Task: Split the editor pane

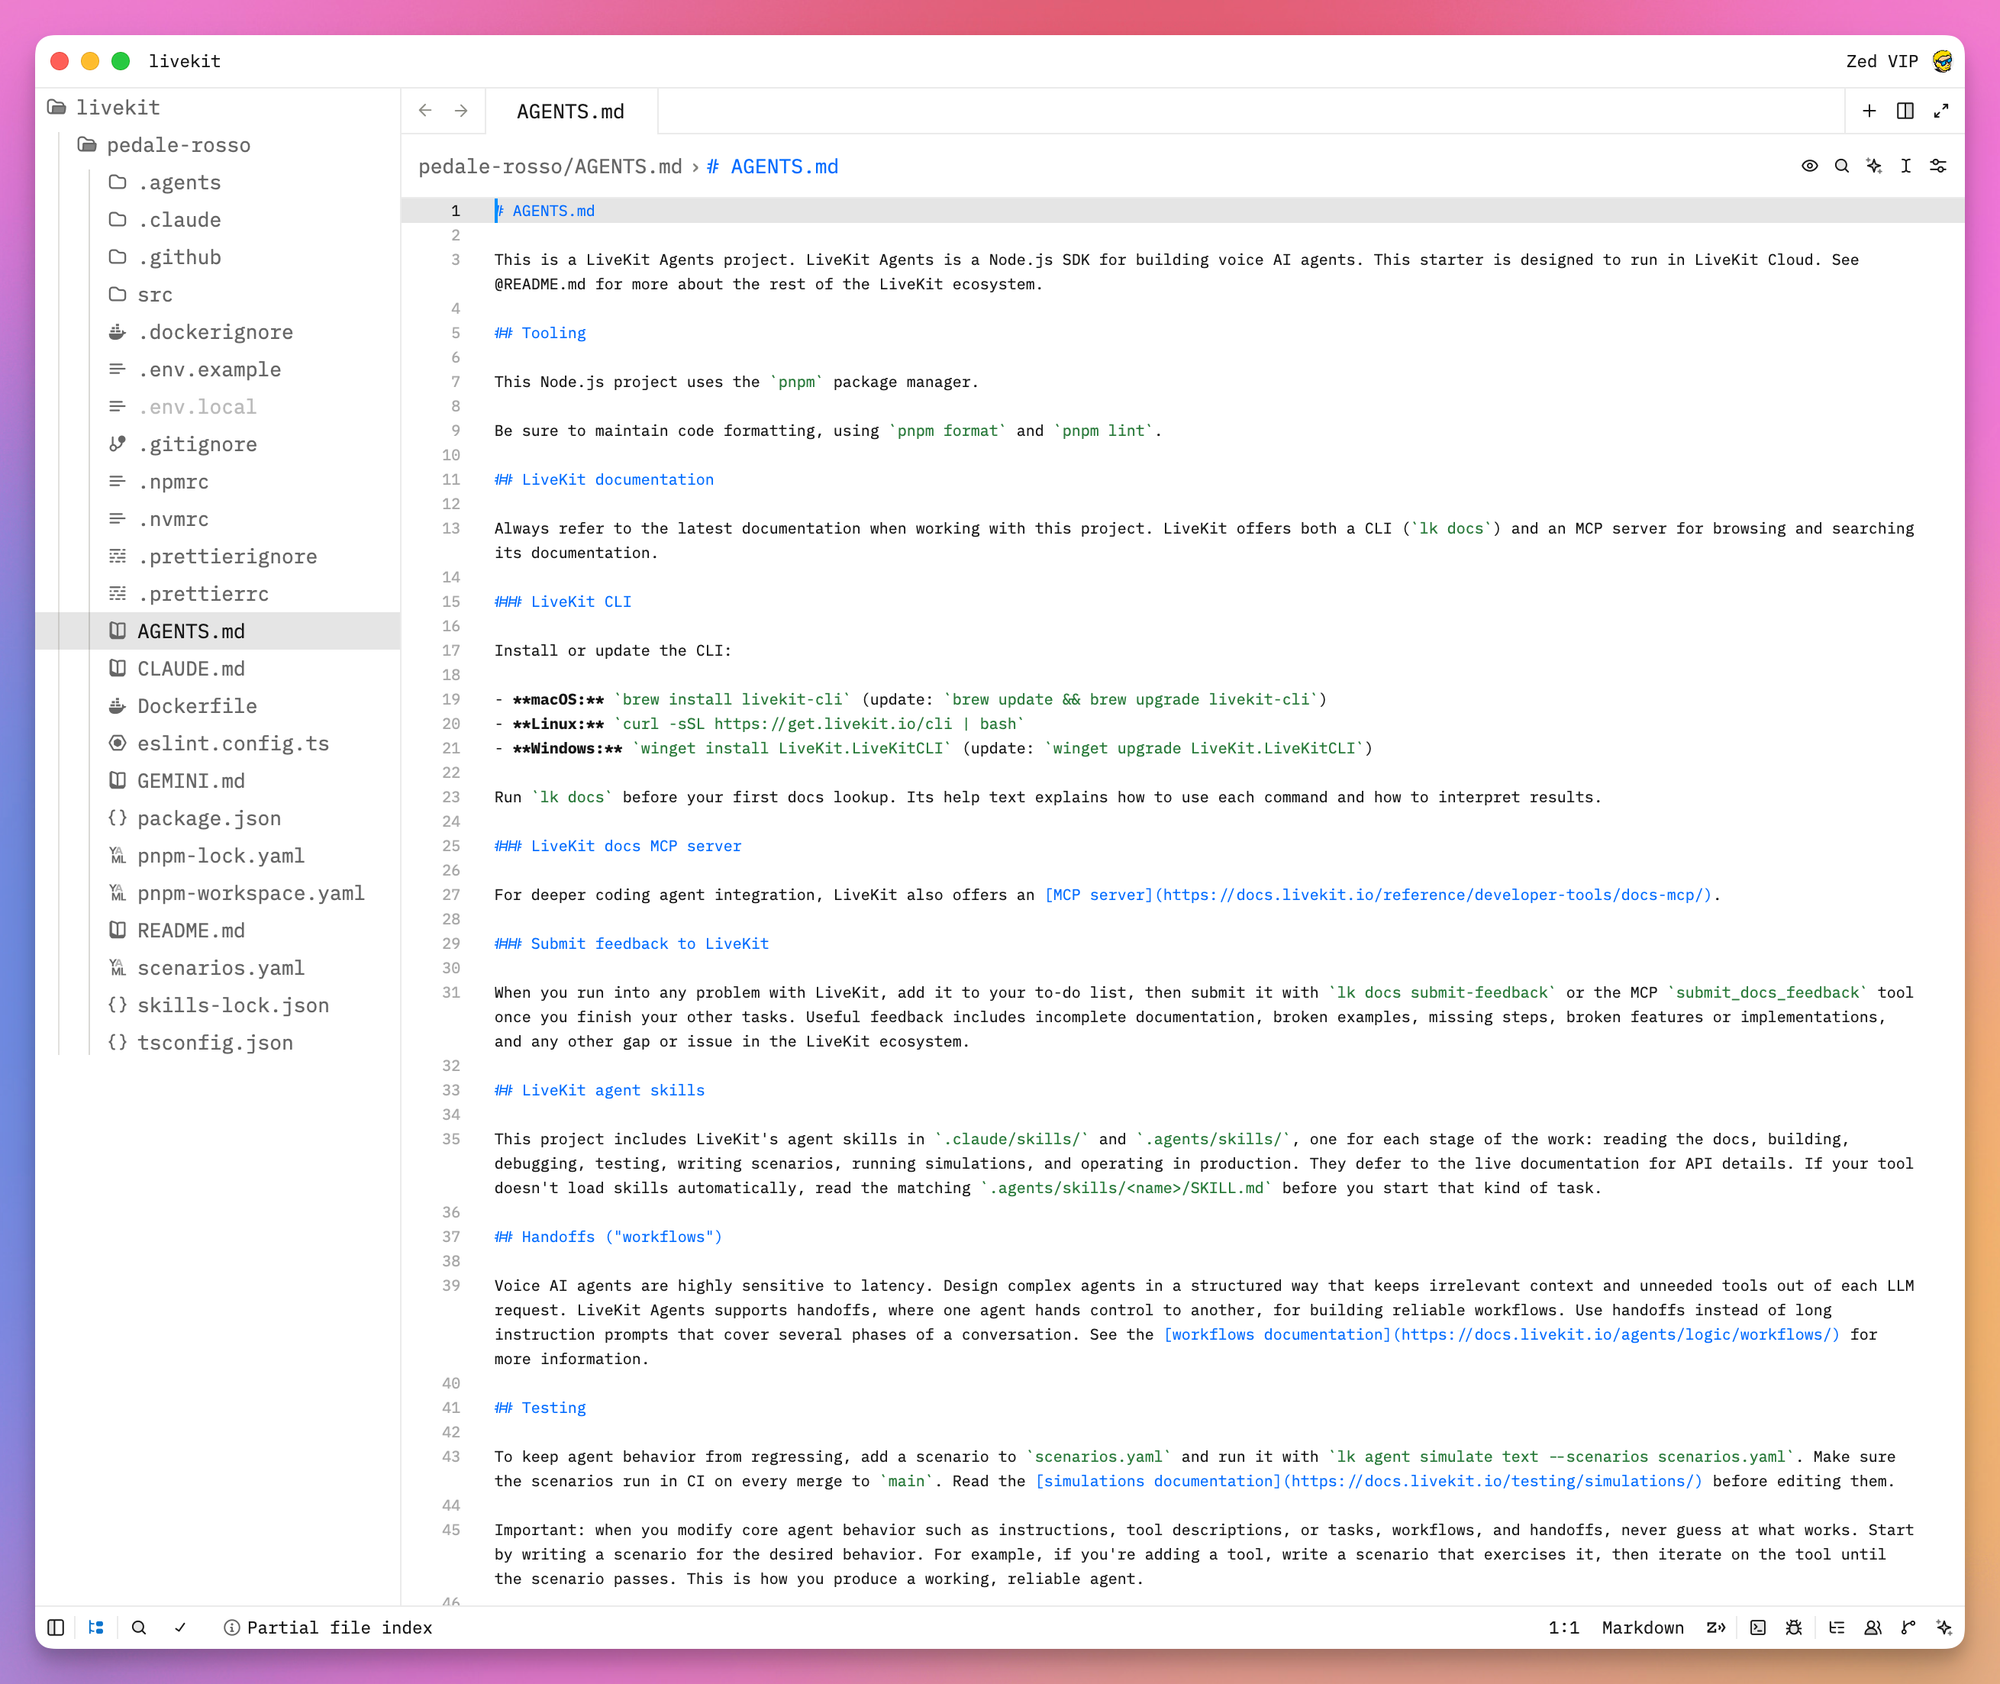Action: tap(1905, 111)
